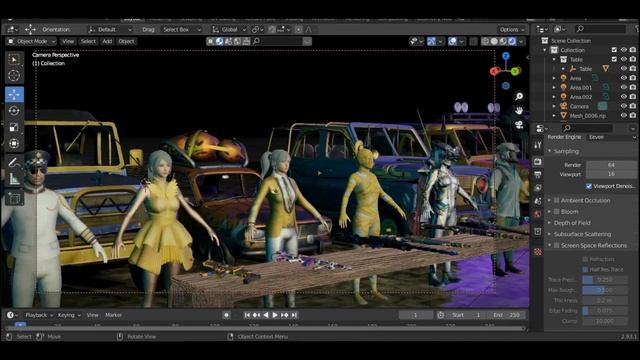Open the Scene properties tab

(x=538, y=201)
